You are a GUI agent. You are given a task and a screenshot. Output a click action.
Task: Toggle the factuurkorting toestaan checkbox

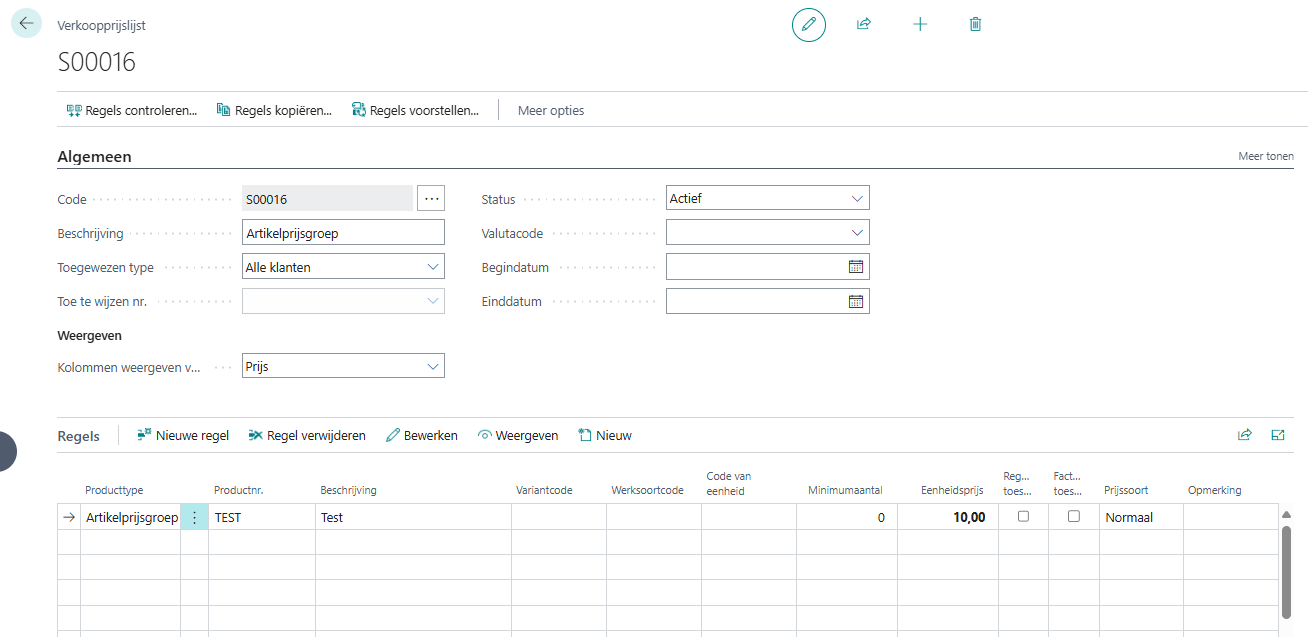[x=1074, y=517]
